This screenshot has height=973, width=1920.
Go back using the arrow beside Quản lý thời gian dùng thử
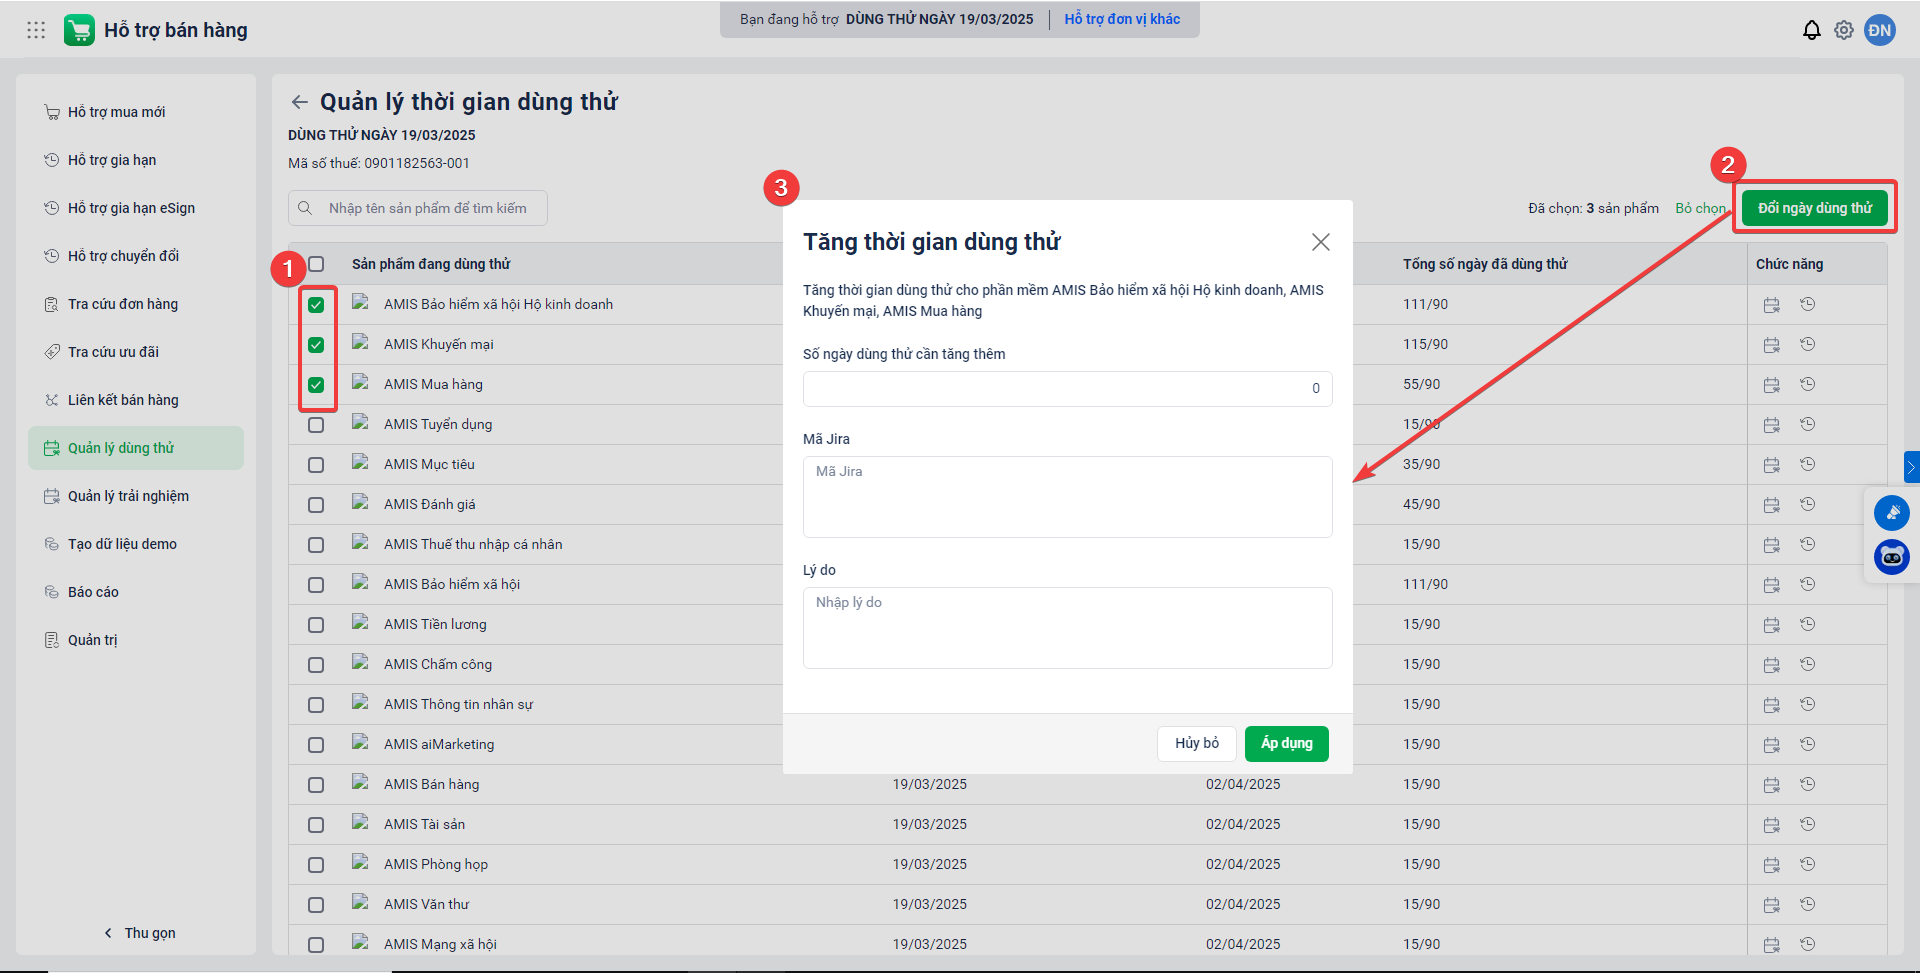(299, 102)
